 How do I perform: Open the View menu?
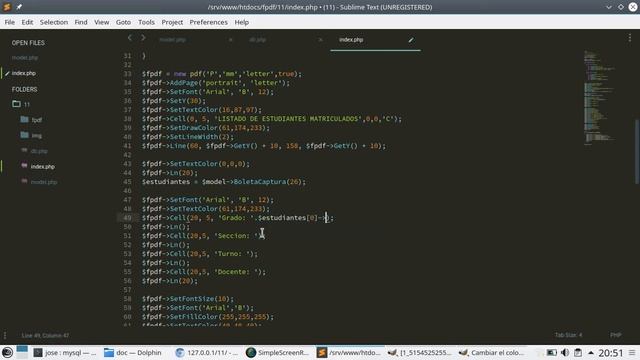pyautogui.click(x=102, y=22)
